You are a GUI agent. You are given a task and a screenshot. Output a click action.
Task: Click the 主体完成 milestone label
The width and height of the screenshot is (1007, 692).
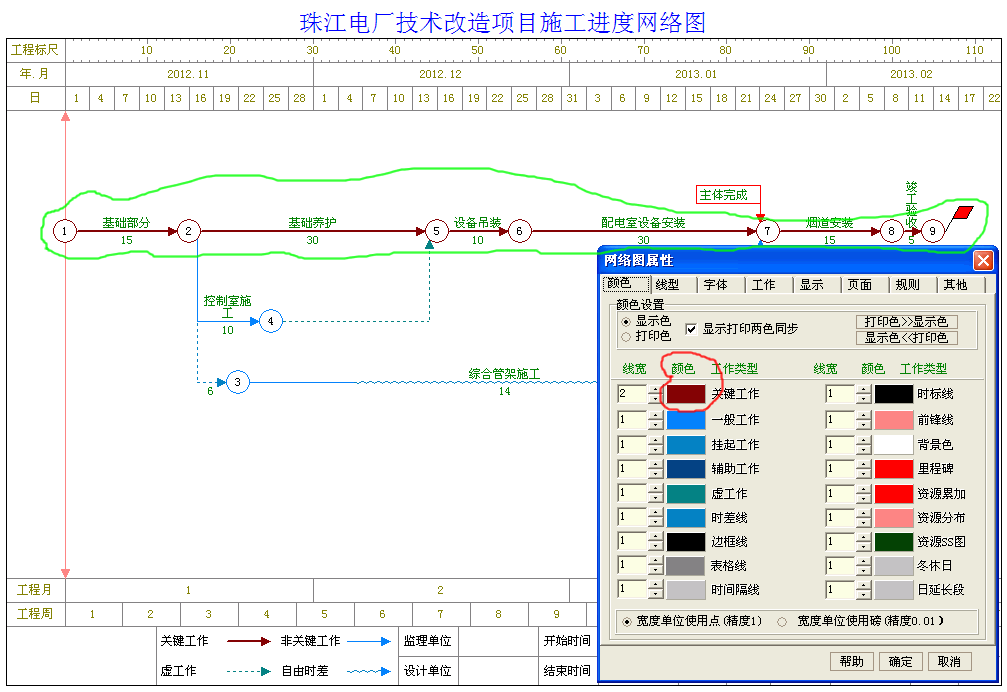(728, 195)
